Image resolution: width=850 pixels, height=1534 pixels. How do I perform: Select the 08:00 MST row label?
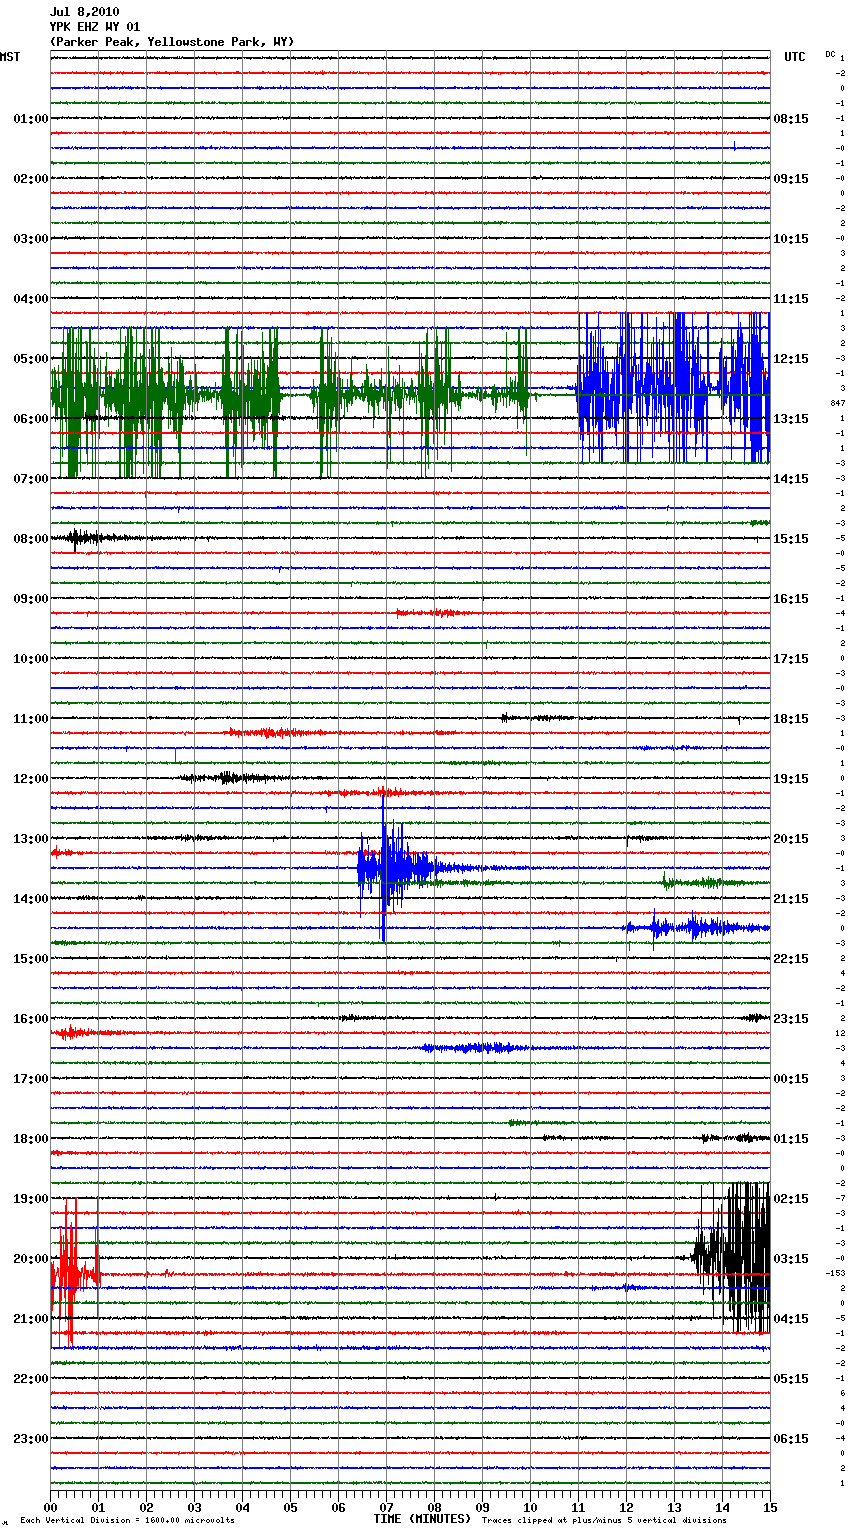(31, 538)
